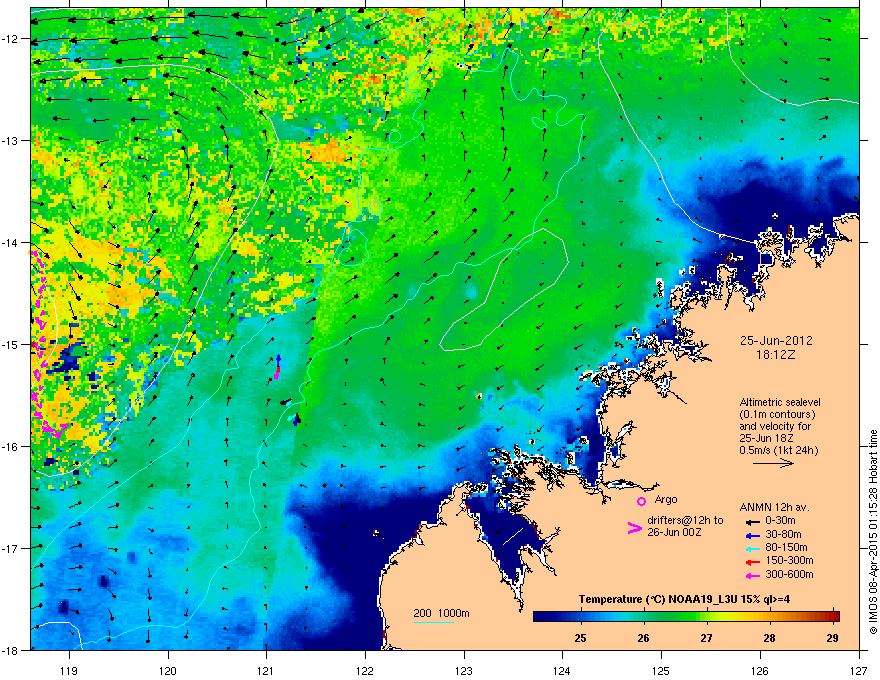880x680 pixels.
Task: Click the latitude axis label -12
Action: click(10, 39)
